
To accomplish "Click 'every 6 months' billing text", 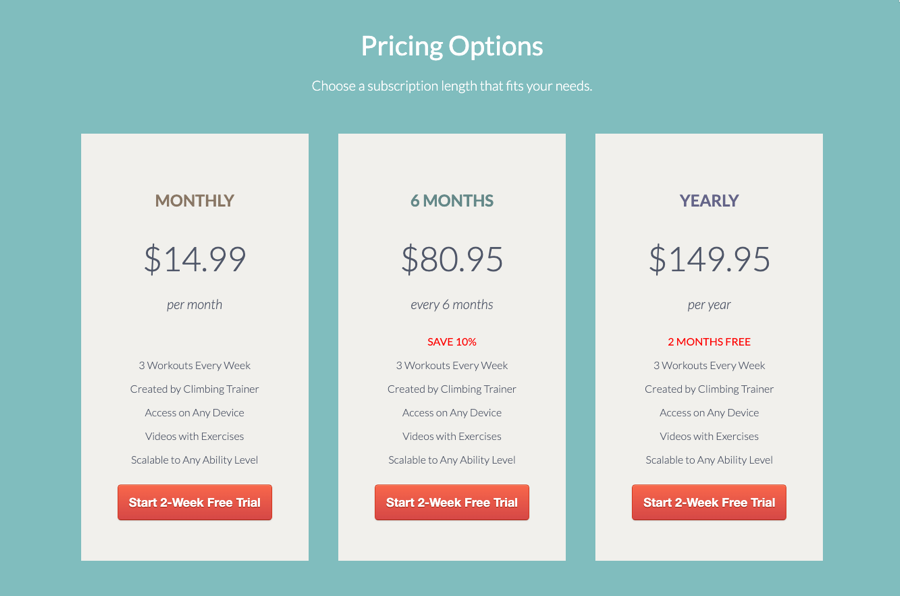I will pos(452,305).
